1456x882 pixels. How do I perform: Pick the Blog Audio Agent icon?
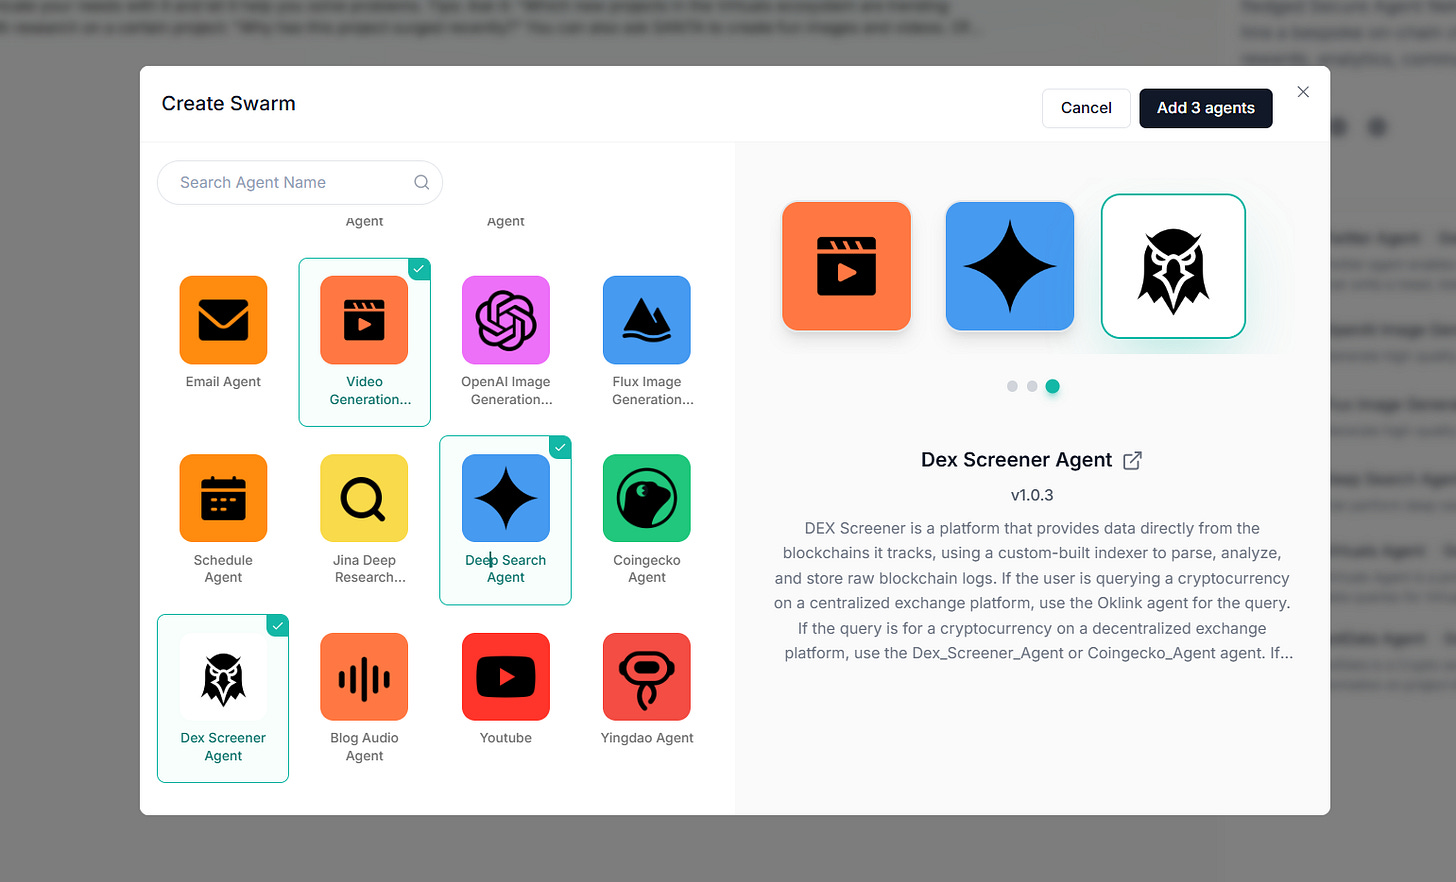point(364,677)
